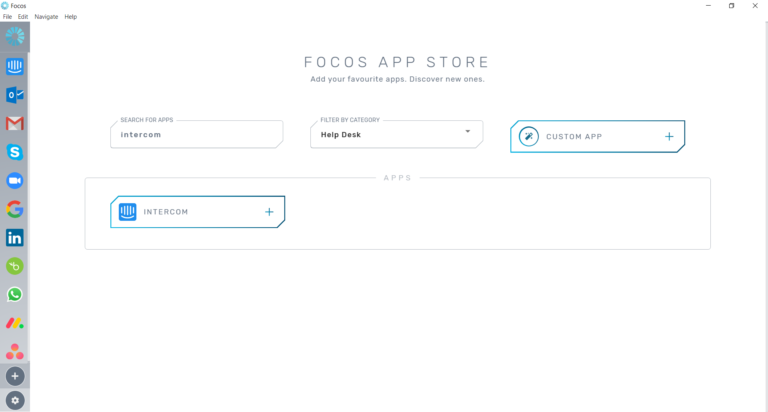The image size is (768, 412).
Task: Click the Intercom logo in the app card
Action: (x=127, y=212)
